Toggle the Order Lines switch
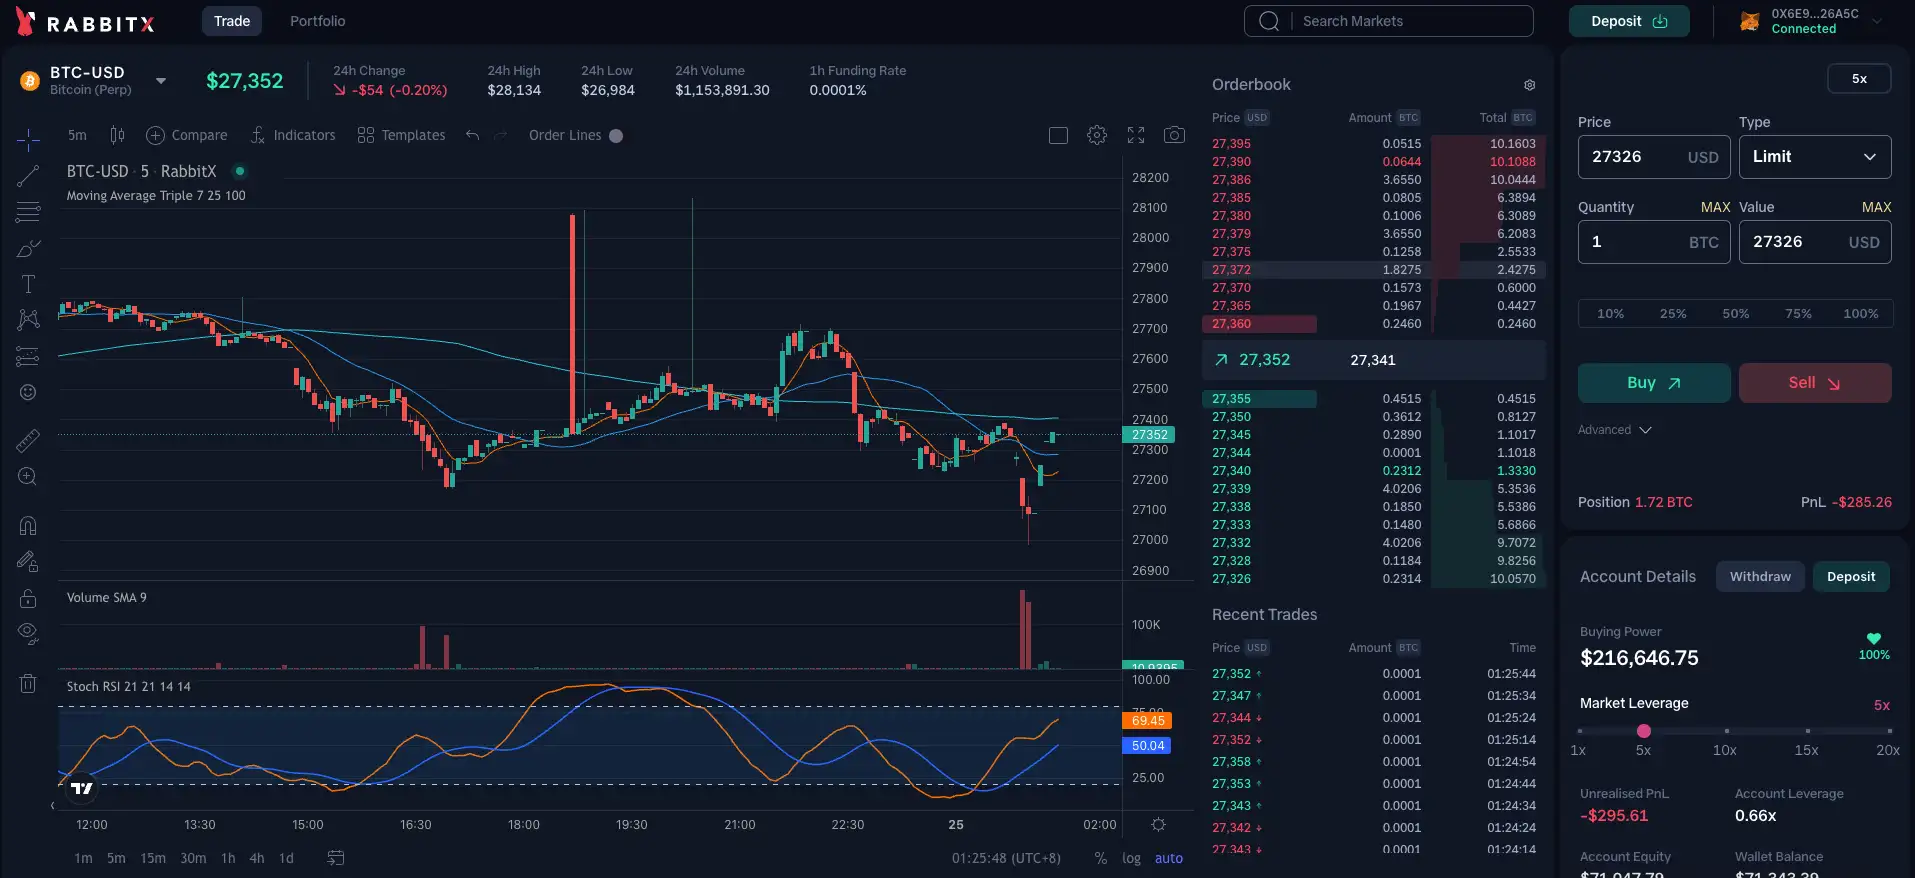 click(616, 136)
